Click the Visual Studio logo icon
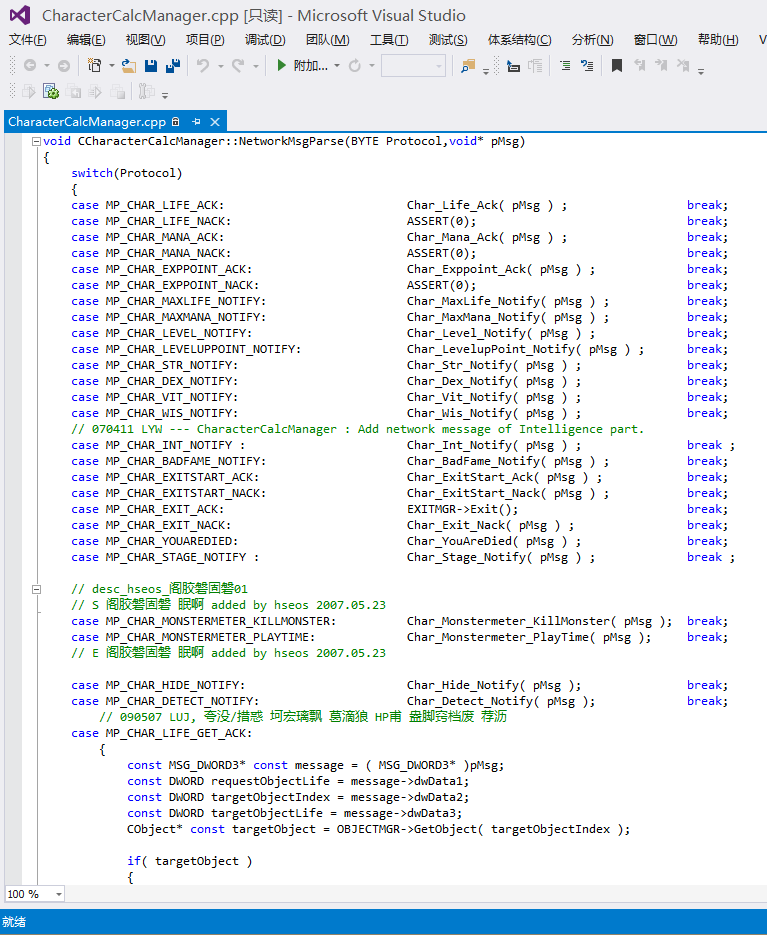767x935 pixels. click(x=20, y=16)
